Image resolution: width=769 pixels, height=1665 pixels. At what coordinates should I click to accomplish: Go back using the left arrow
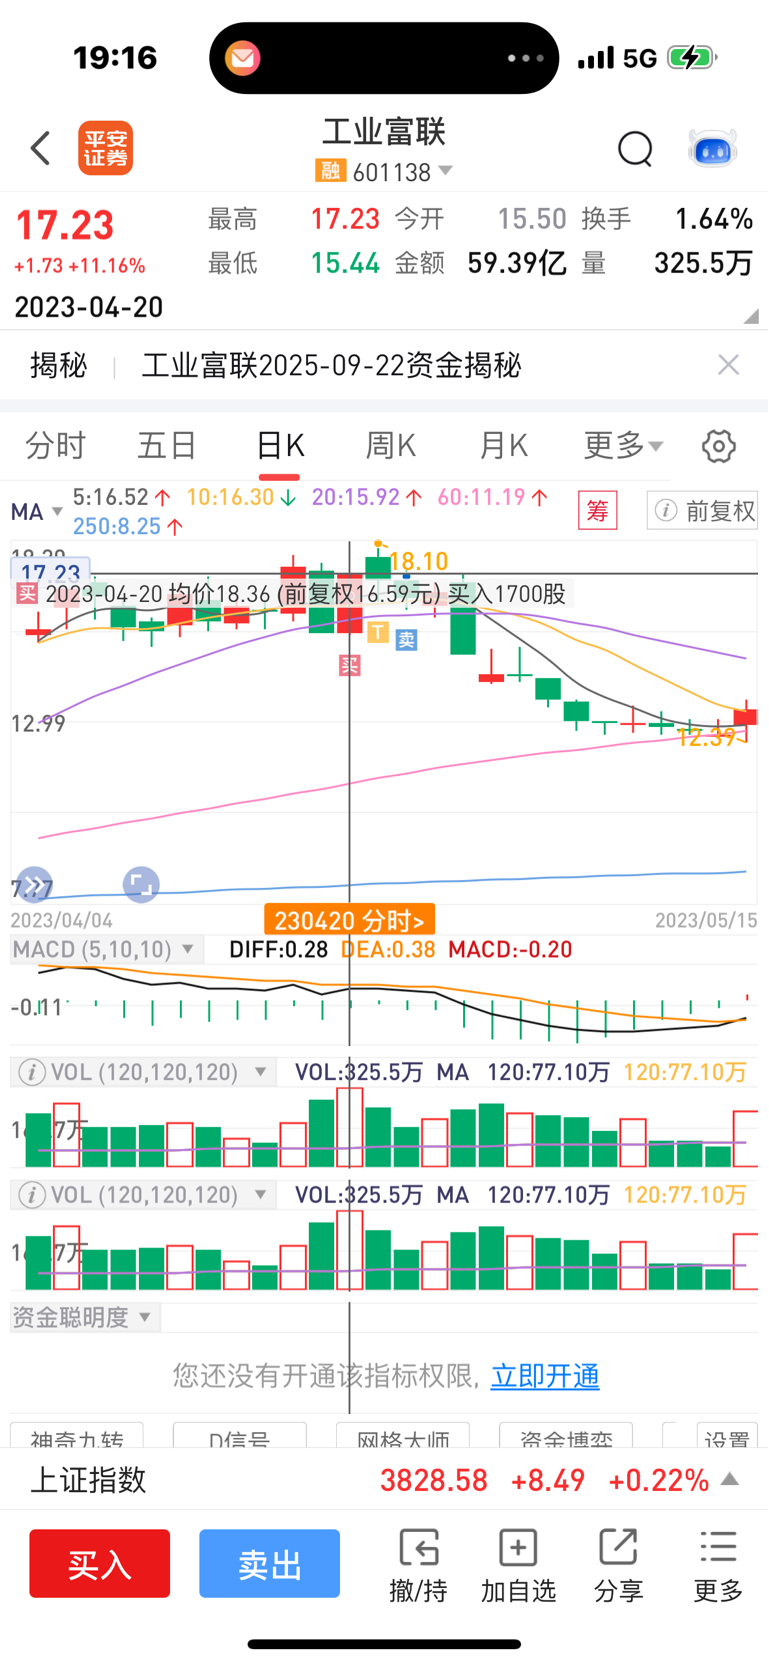40,149
